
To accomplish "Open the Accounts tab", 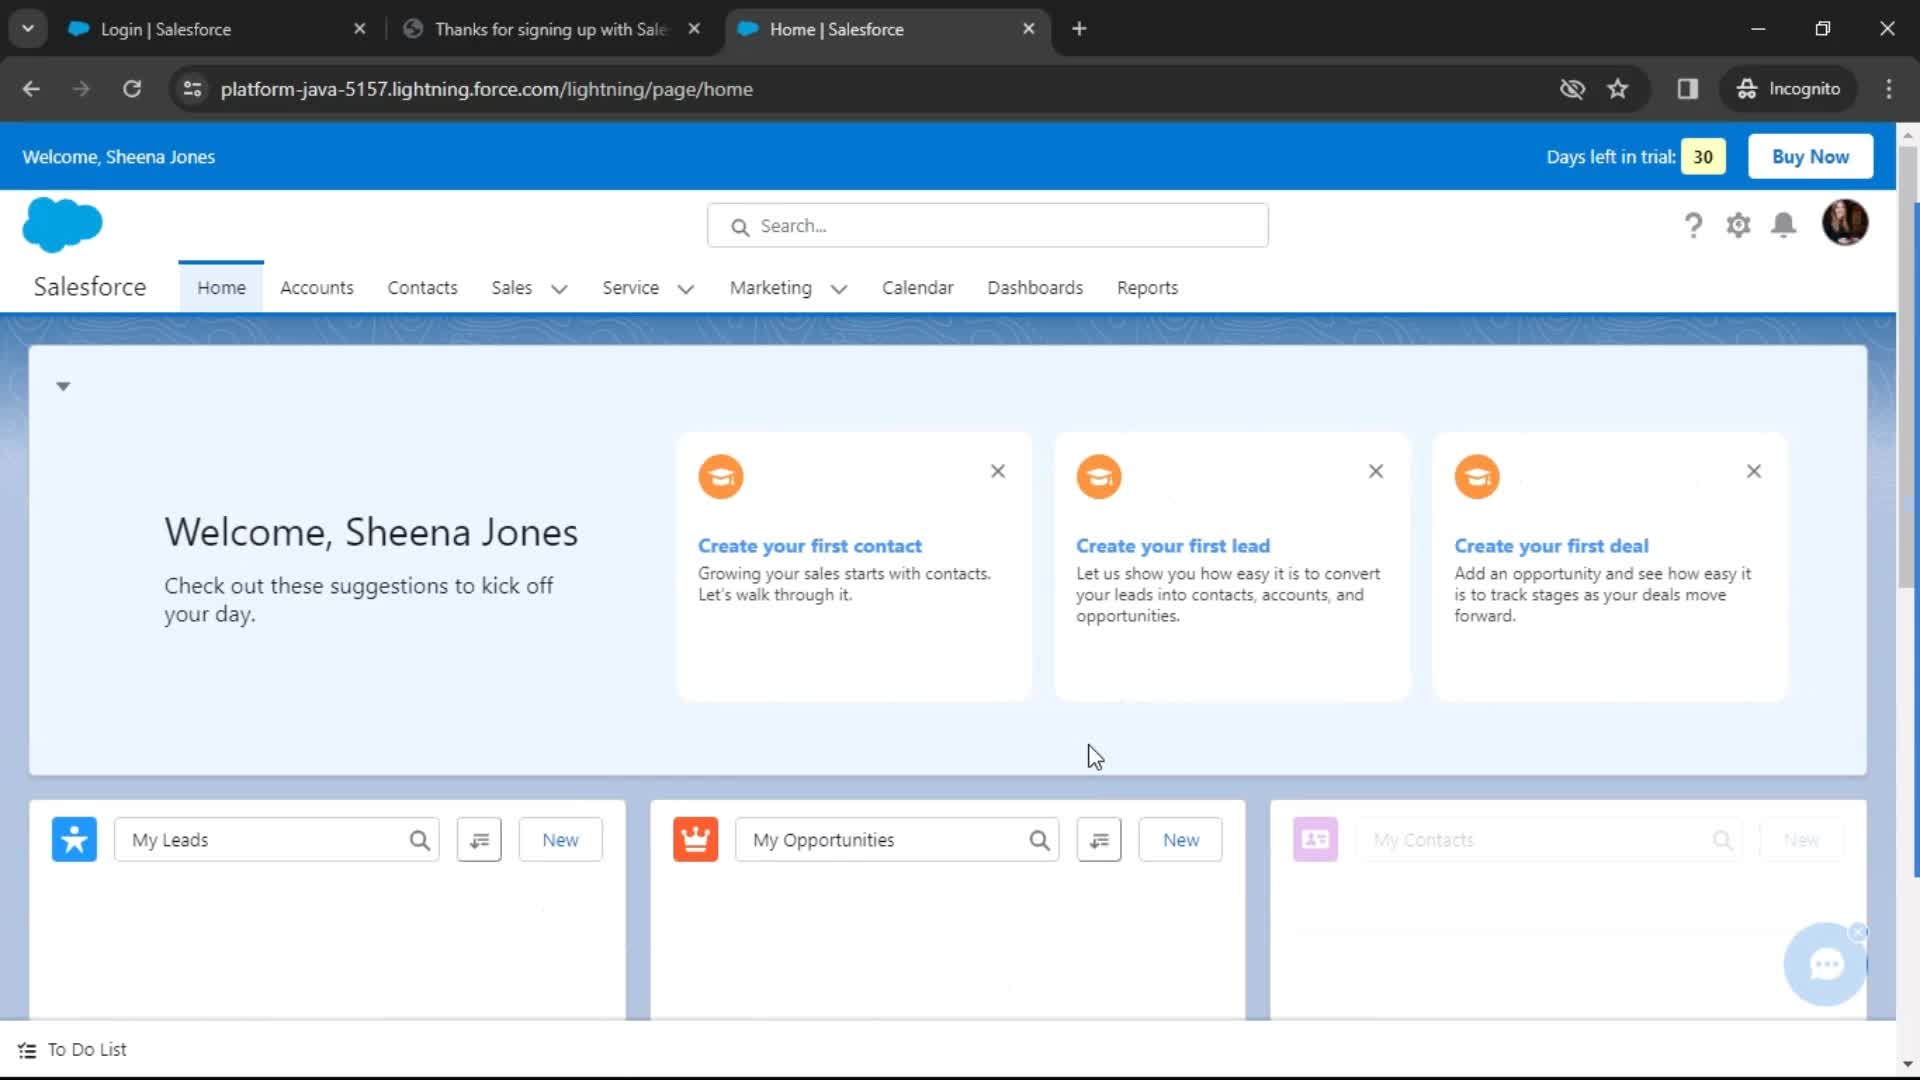I will (x=317, y=288).
